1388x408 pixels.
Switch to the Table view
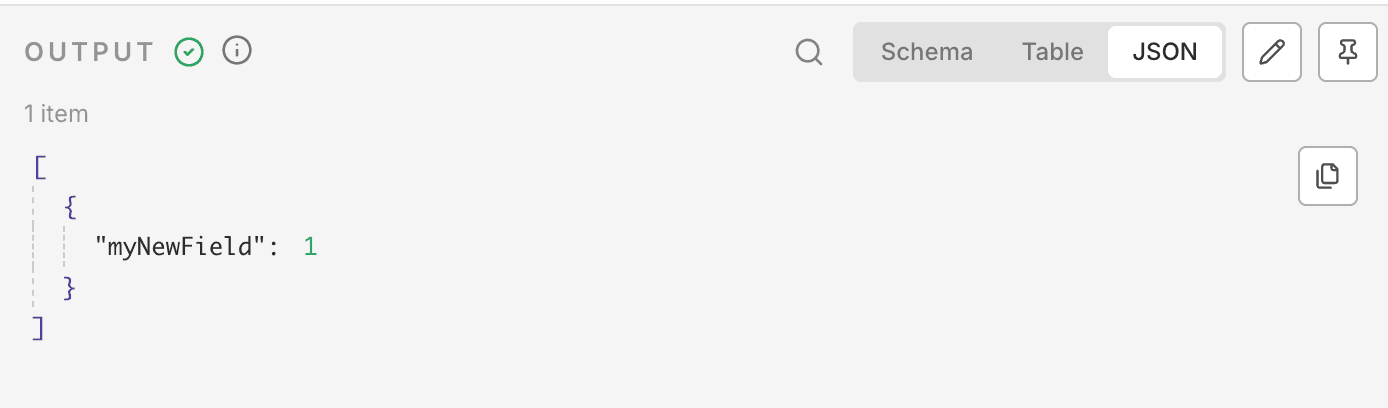pyautogui.click(x=1052, y=52)
